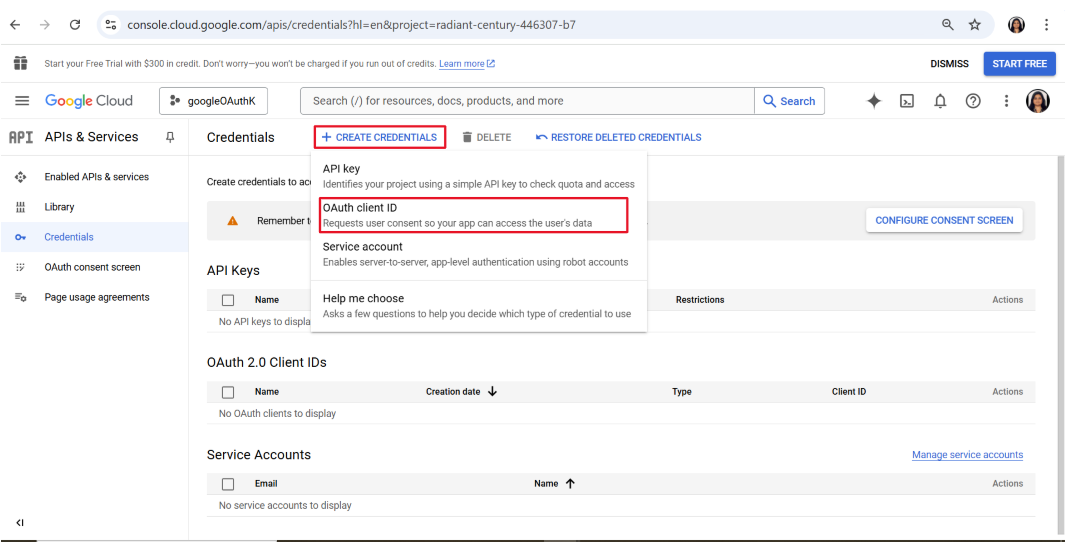Select all API Keys checkbox

(228, 300)
